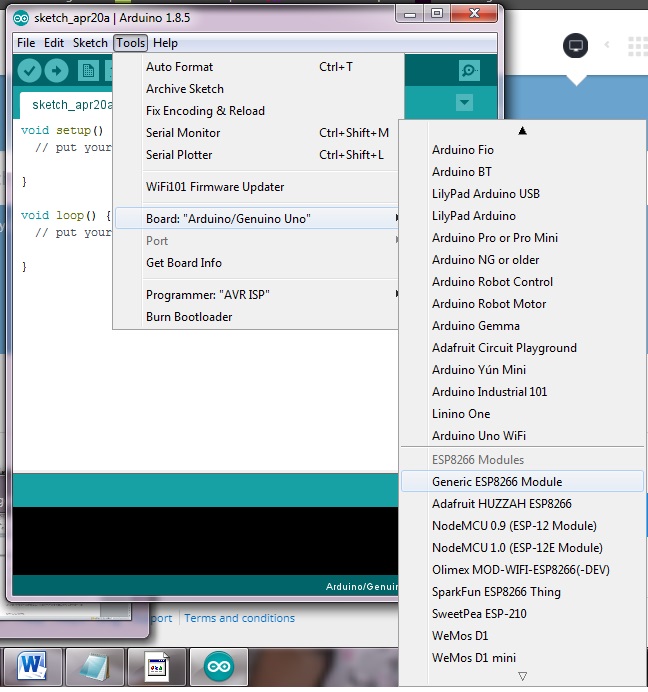The height and width of the screenshot is (692, 648).
Task: Select Adafruit Circuit Playground
Action: [522, 349]
